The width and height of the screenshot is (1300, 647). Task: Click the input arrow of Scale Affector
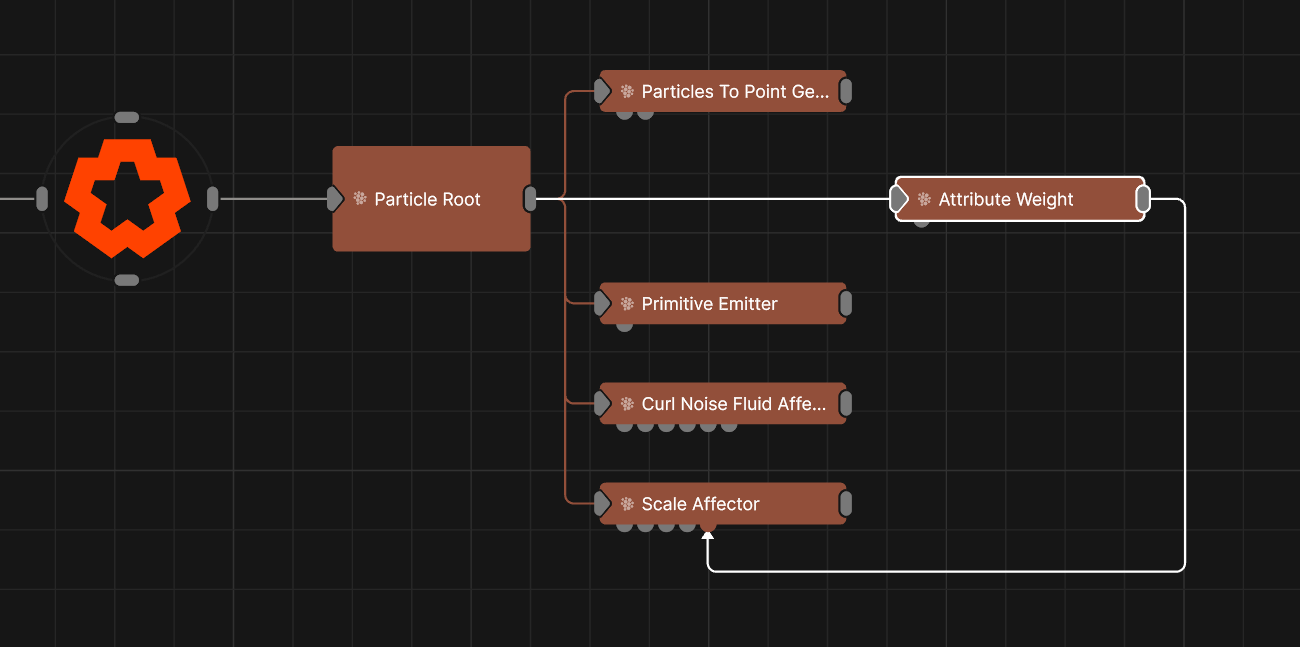click(x=603, y=504)
